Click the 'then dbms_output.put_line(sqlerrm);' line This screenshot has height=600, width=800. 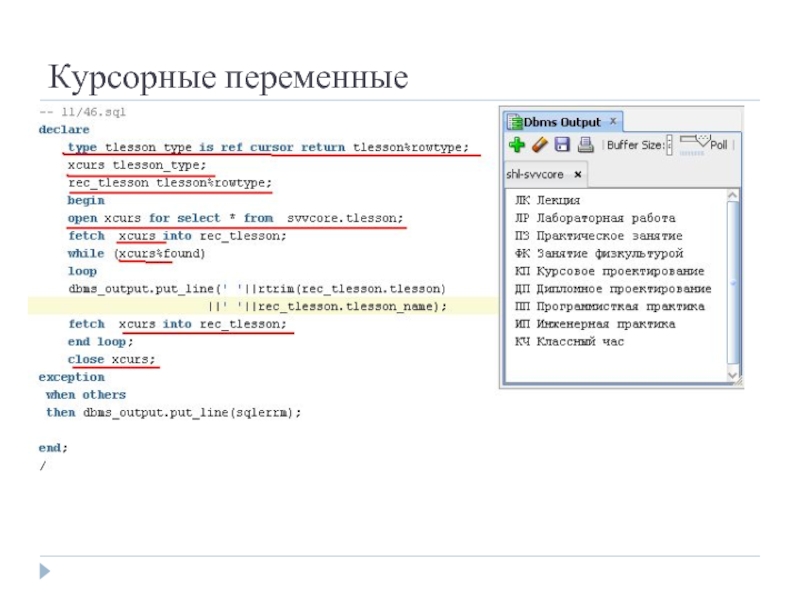coord(173,413)
